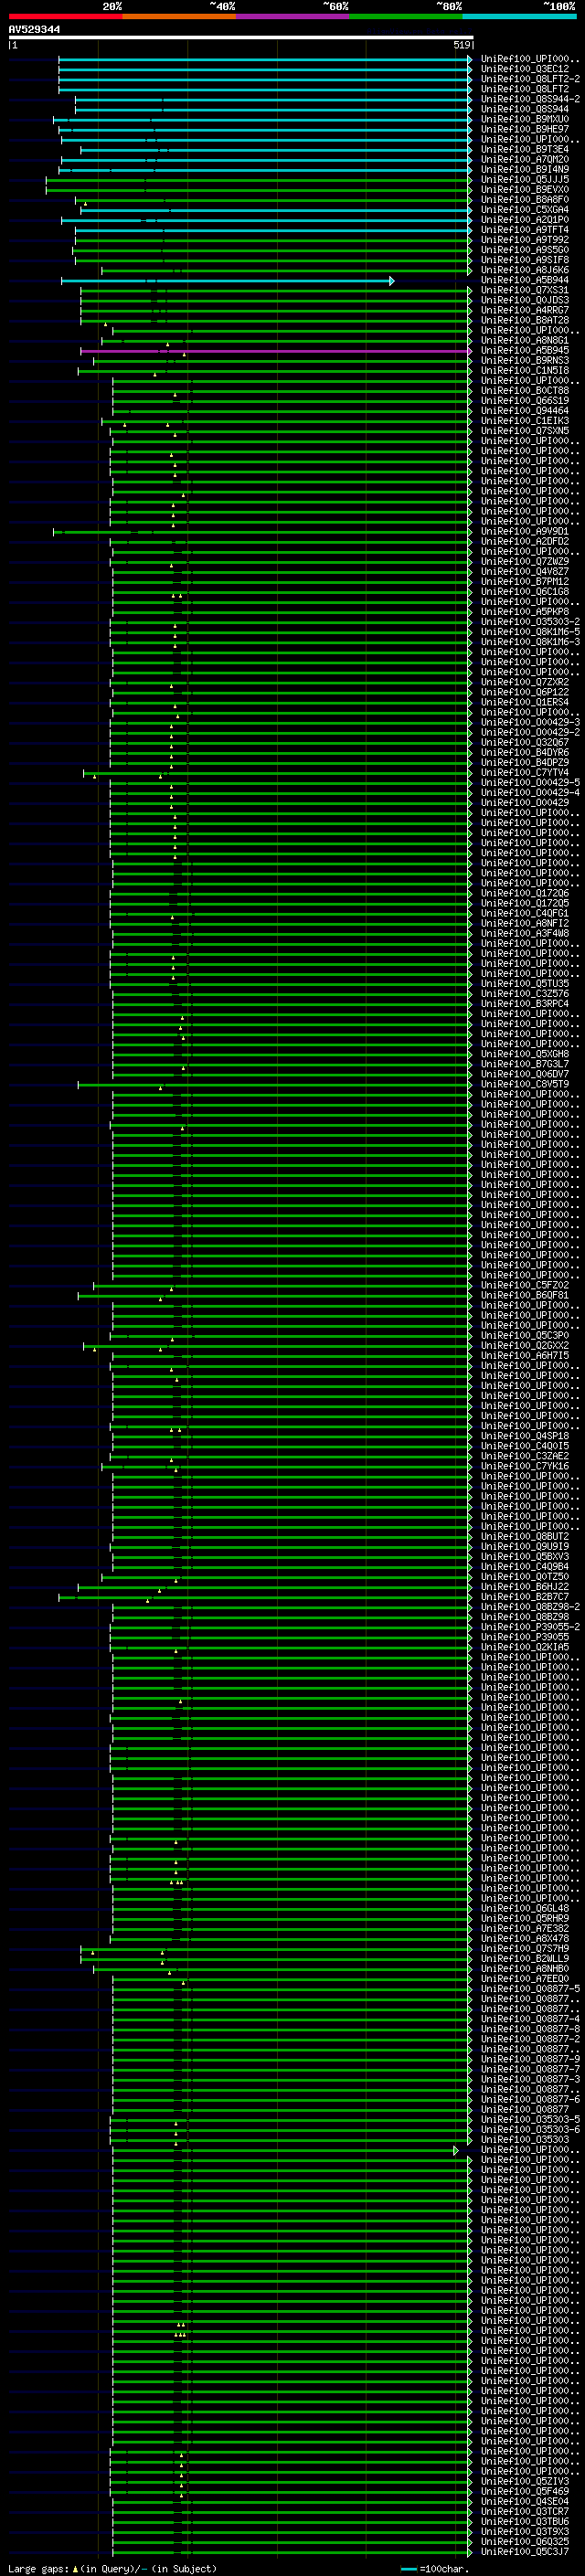Select hit label UniRef100_A9SIF8
This screenshot has height=2576, width=585.
click(x=525, y=260)
